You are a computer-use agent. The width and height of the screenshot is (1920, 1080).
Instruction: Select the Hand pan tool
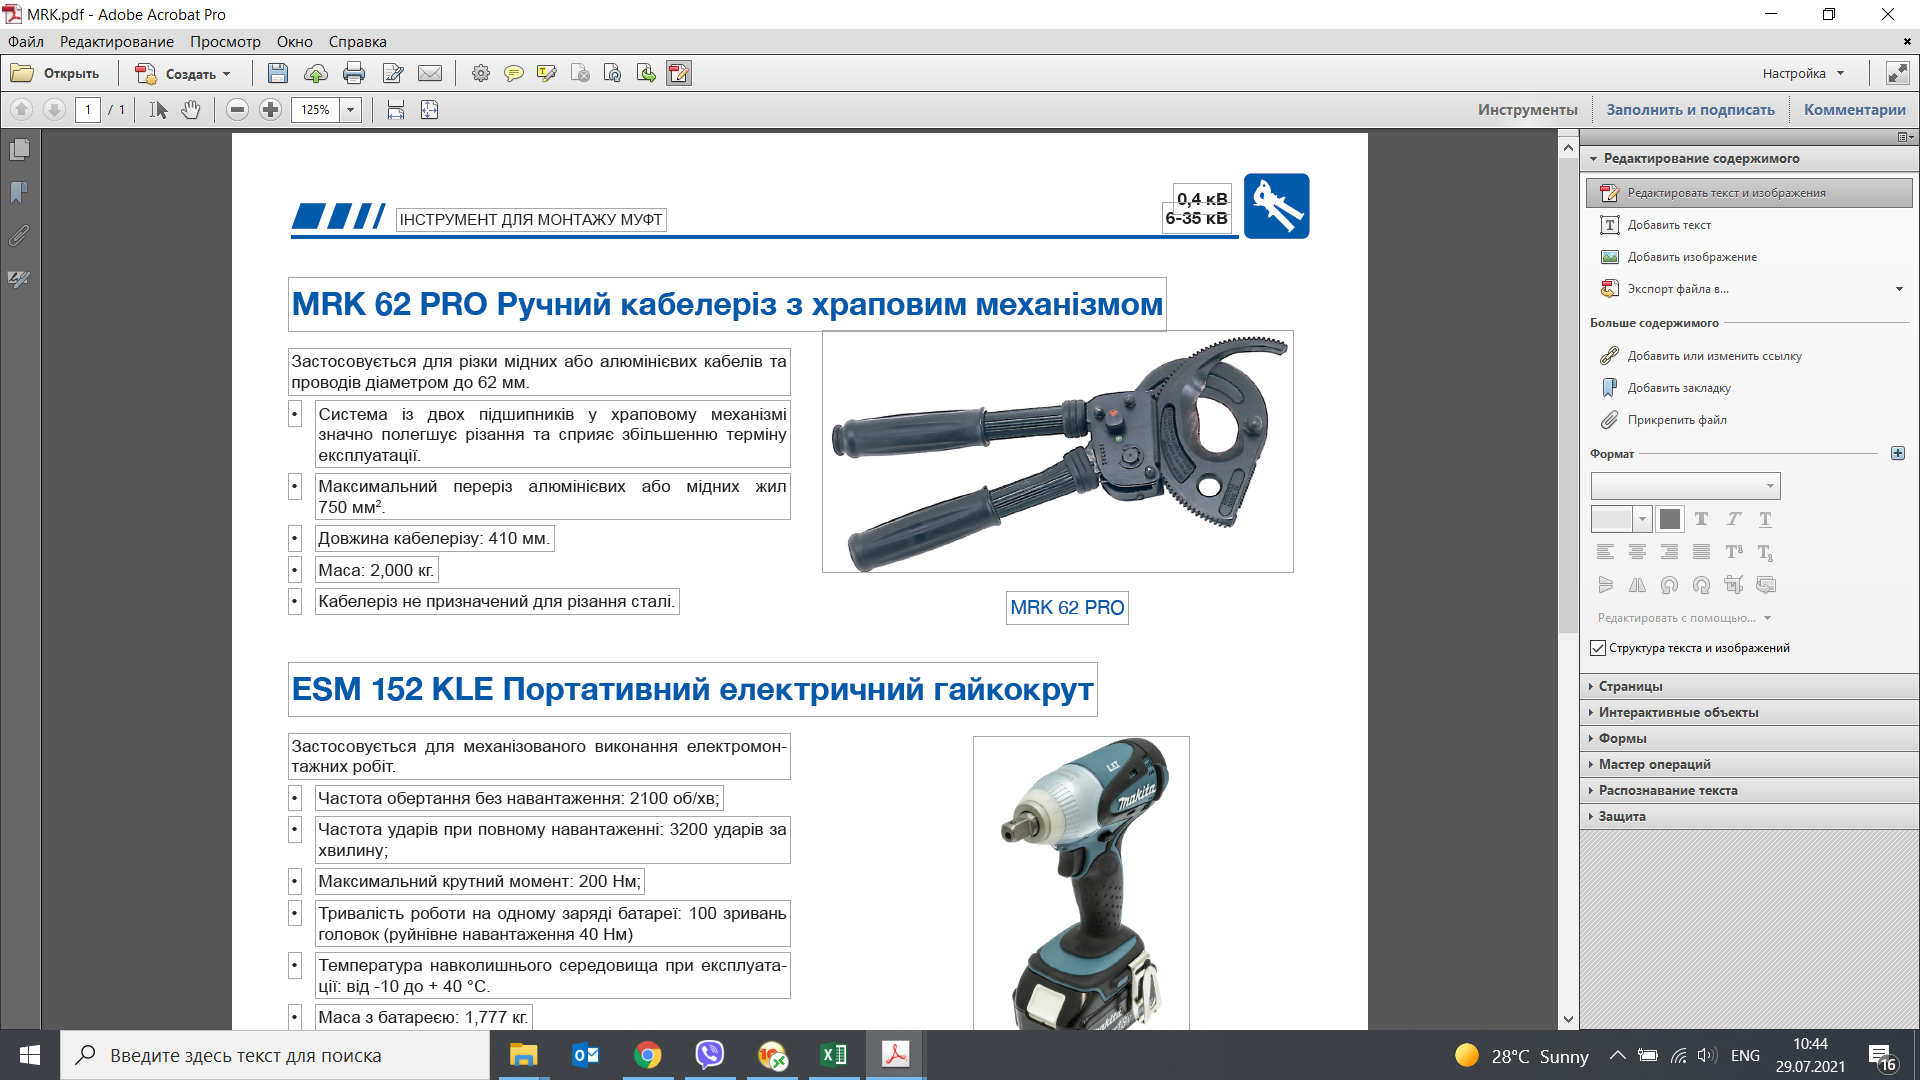tap(191, 110)
